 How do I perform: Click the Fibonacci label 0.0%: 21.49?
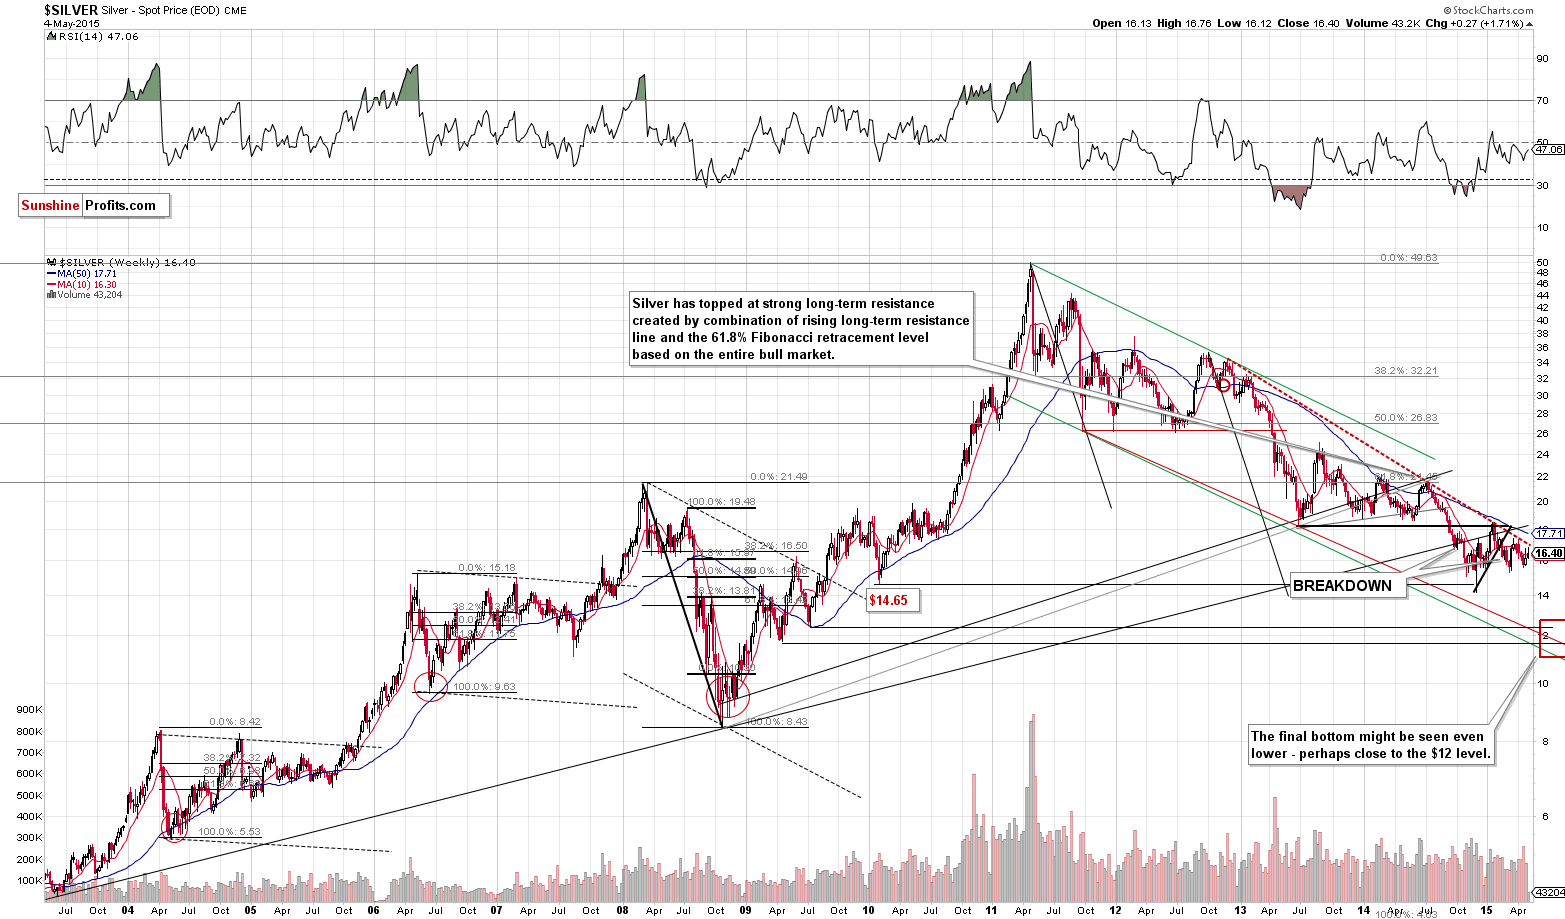point(778,477)
